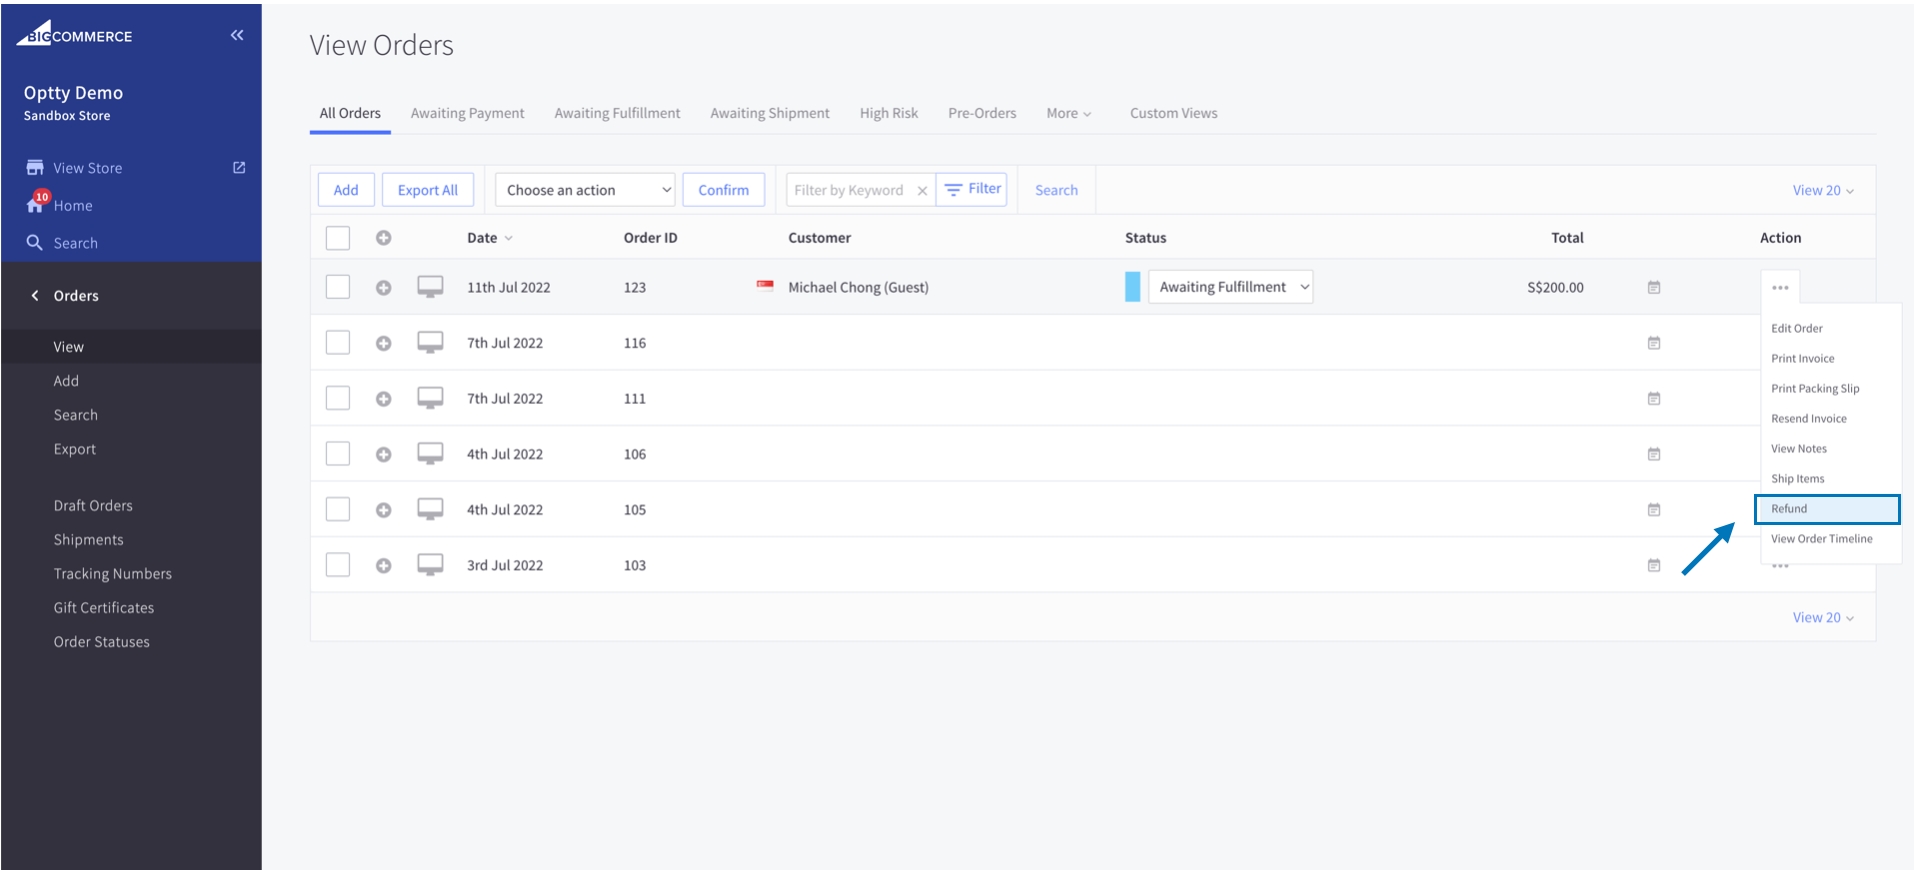The height and width of the screenshot is (870, 1914).
Task: Click desktop device icon for order 111
Action: point(430,398)
